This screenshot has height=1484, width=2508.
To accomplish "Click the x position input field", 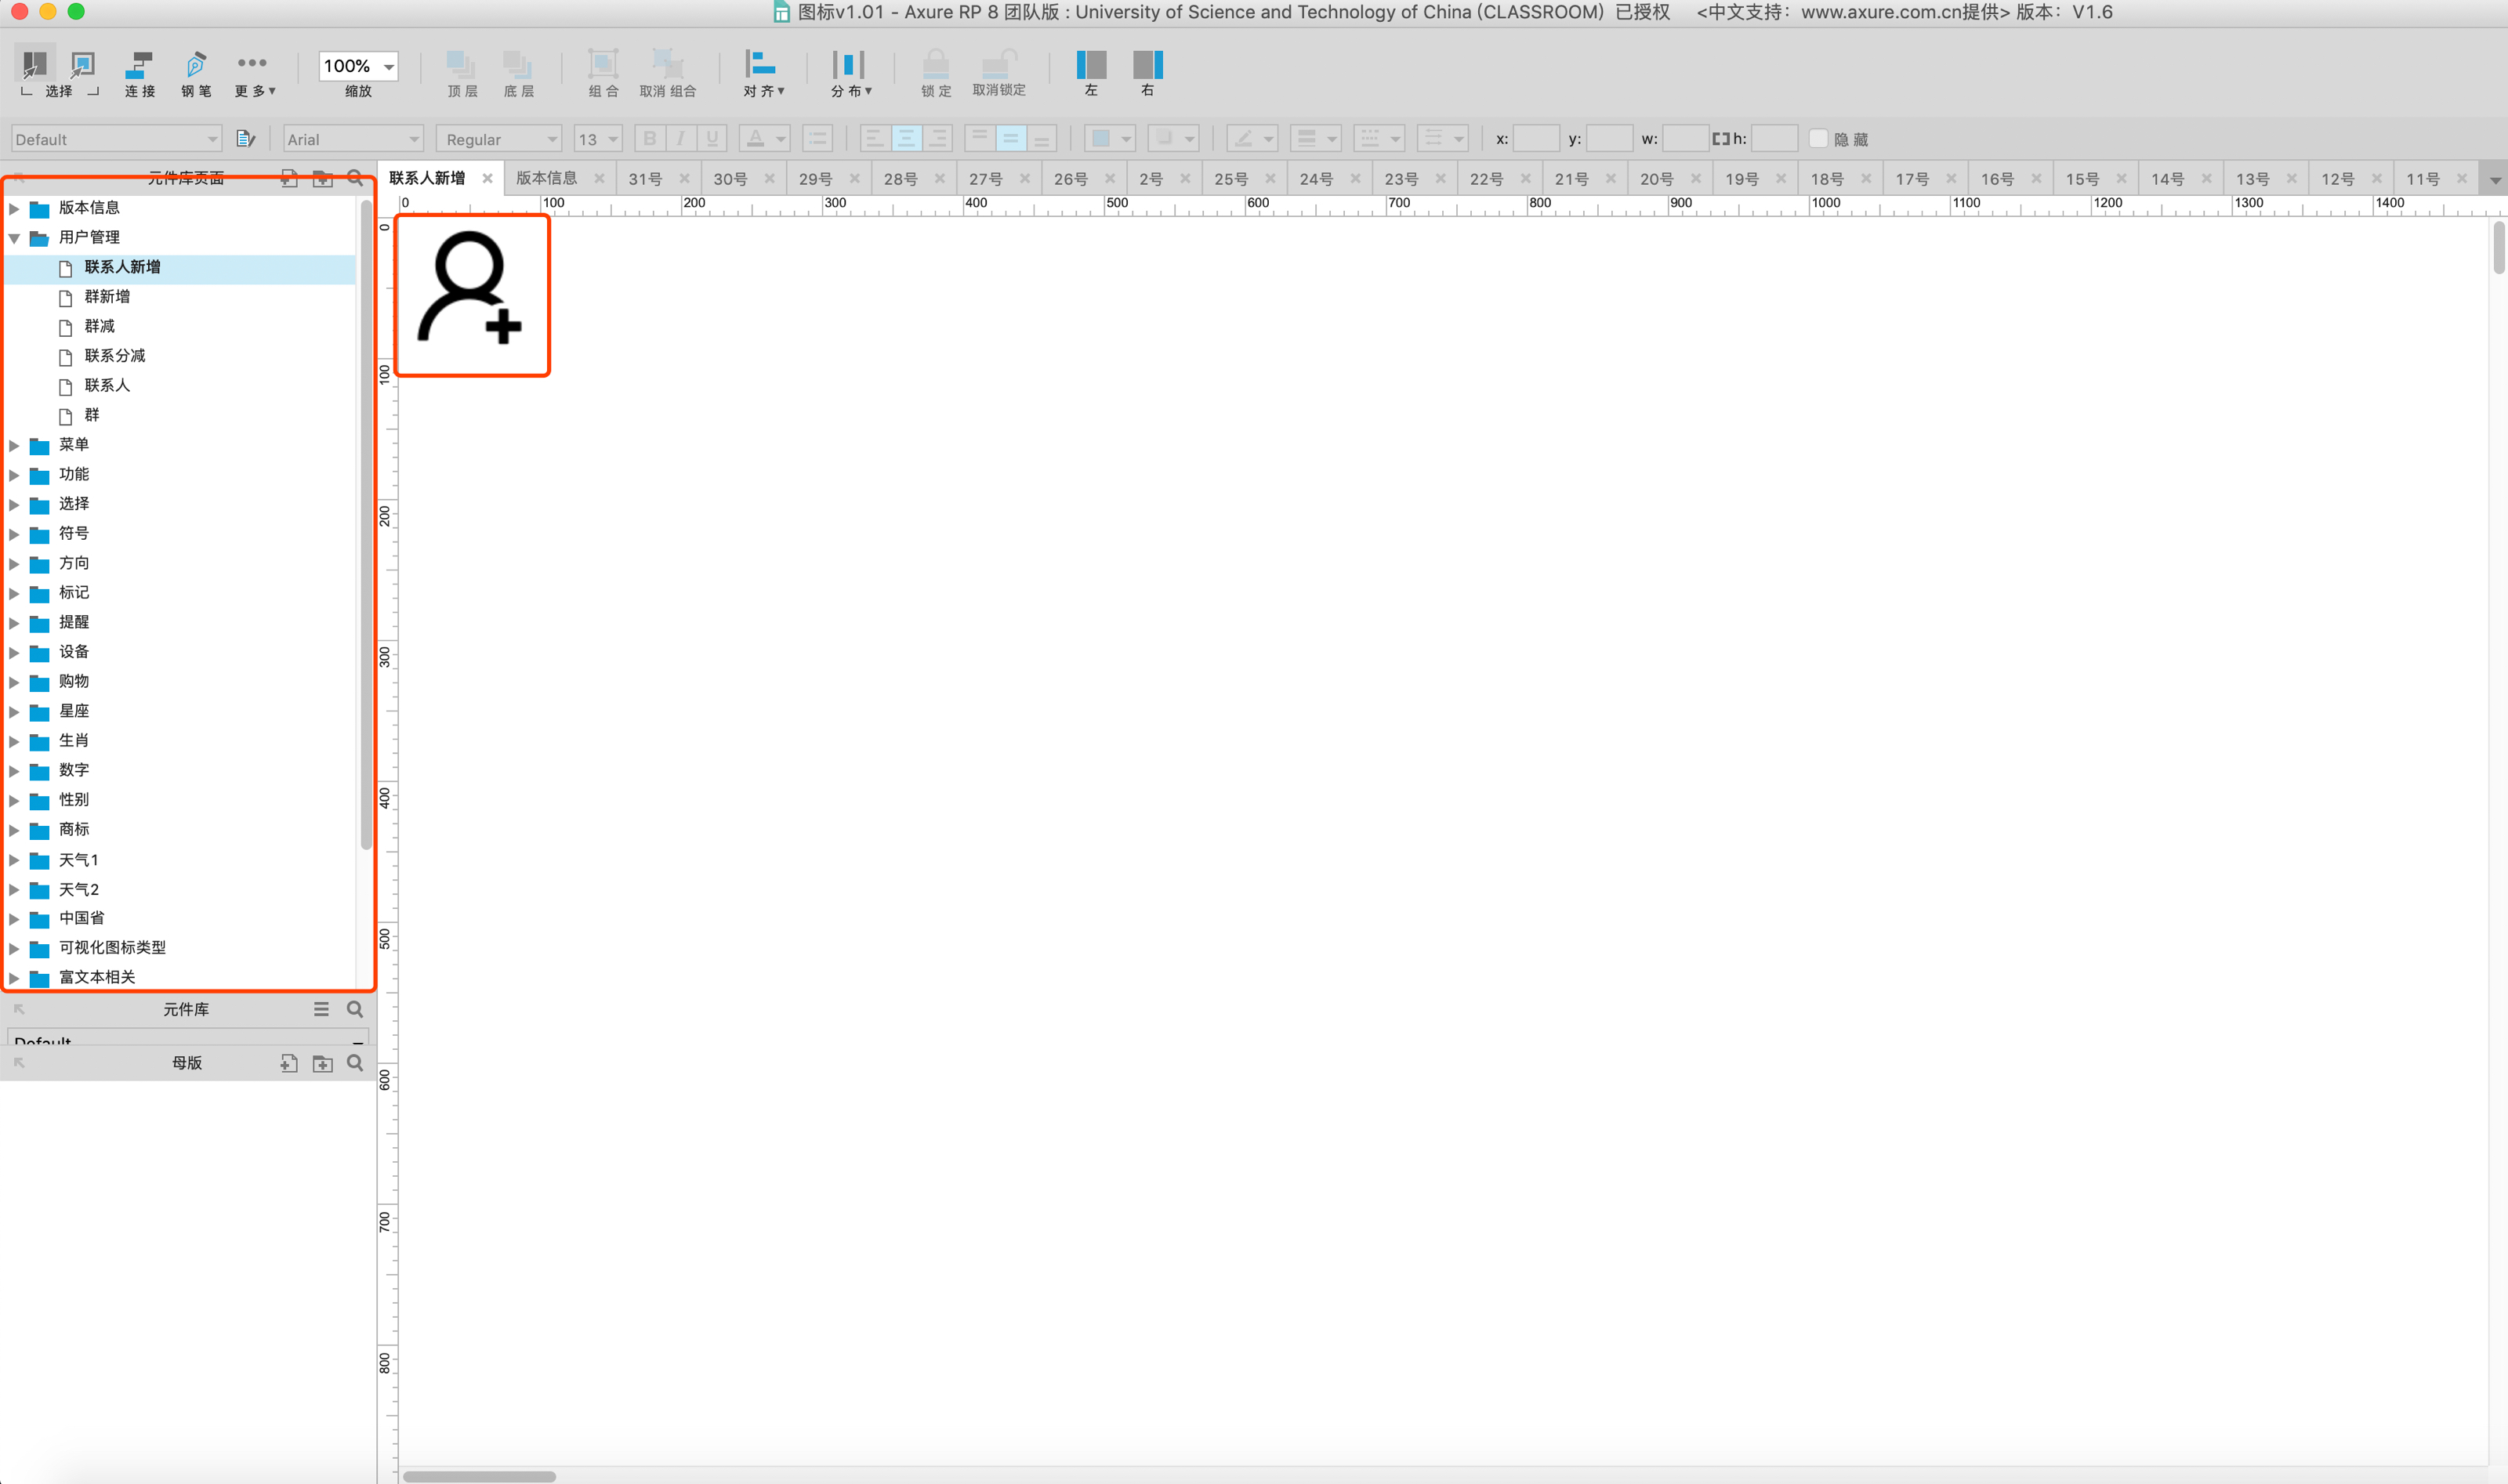I will 1536,139.
